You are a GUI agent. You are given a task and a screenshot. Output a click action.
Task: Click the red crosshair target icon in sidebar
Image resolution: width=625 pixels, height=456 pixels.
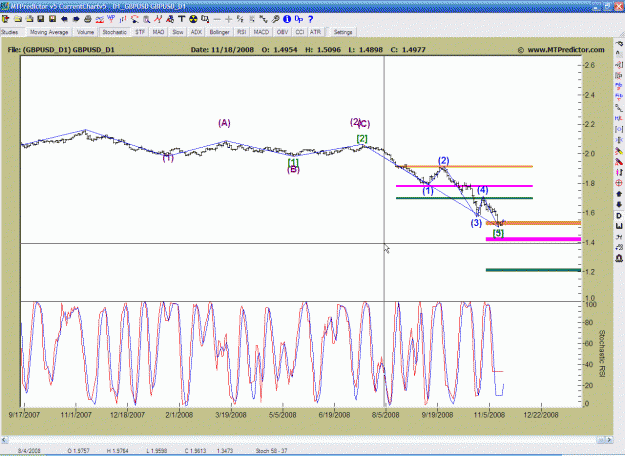pyautogui.click(x=619, y=183)
